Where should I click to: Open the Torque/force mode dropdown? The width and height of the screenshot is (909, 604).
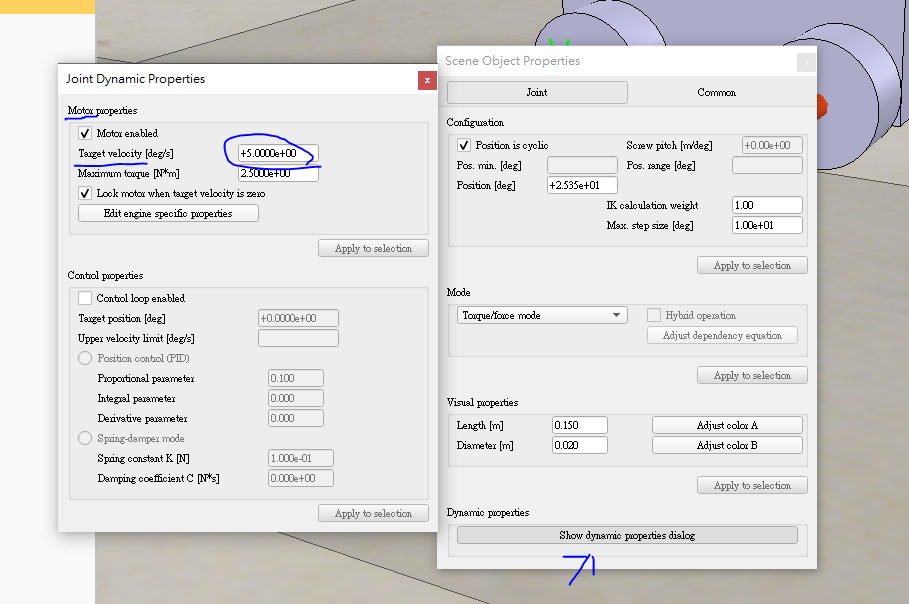[x=541, y=315]
